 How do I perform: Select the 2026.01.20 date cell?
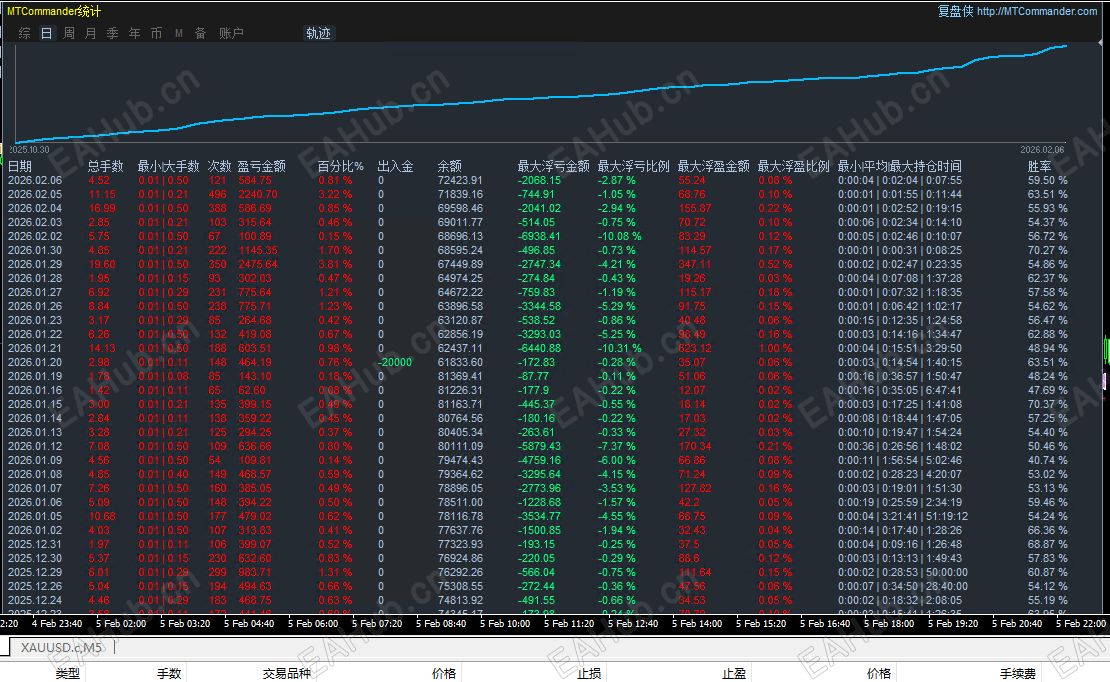[35, 363]
